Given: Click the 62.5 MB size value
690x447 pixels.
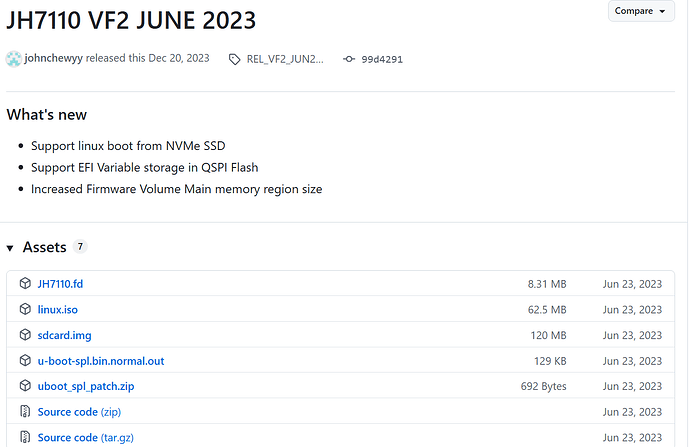Looking at the screenshot, I should 547,310.
